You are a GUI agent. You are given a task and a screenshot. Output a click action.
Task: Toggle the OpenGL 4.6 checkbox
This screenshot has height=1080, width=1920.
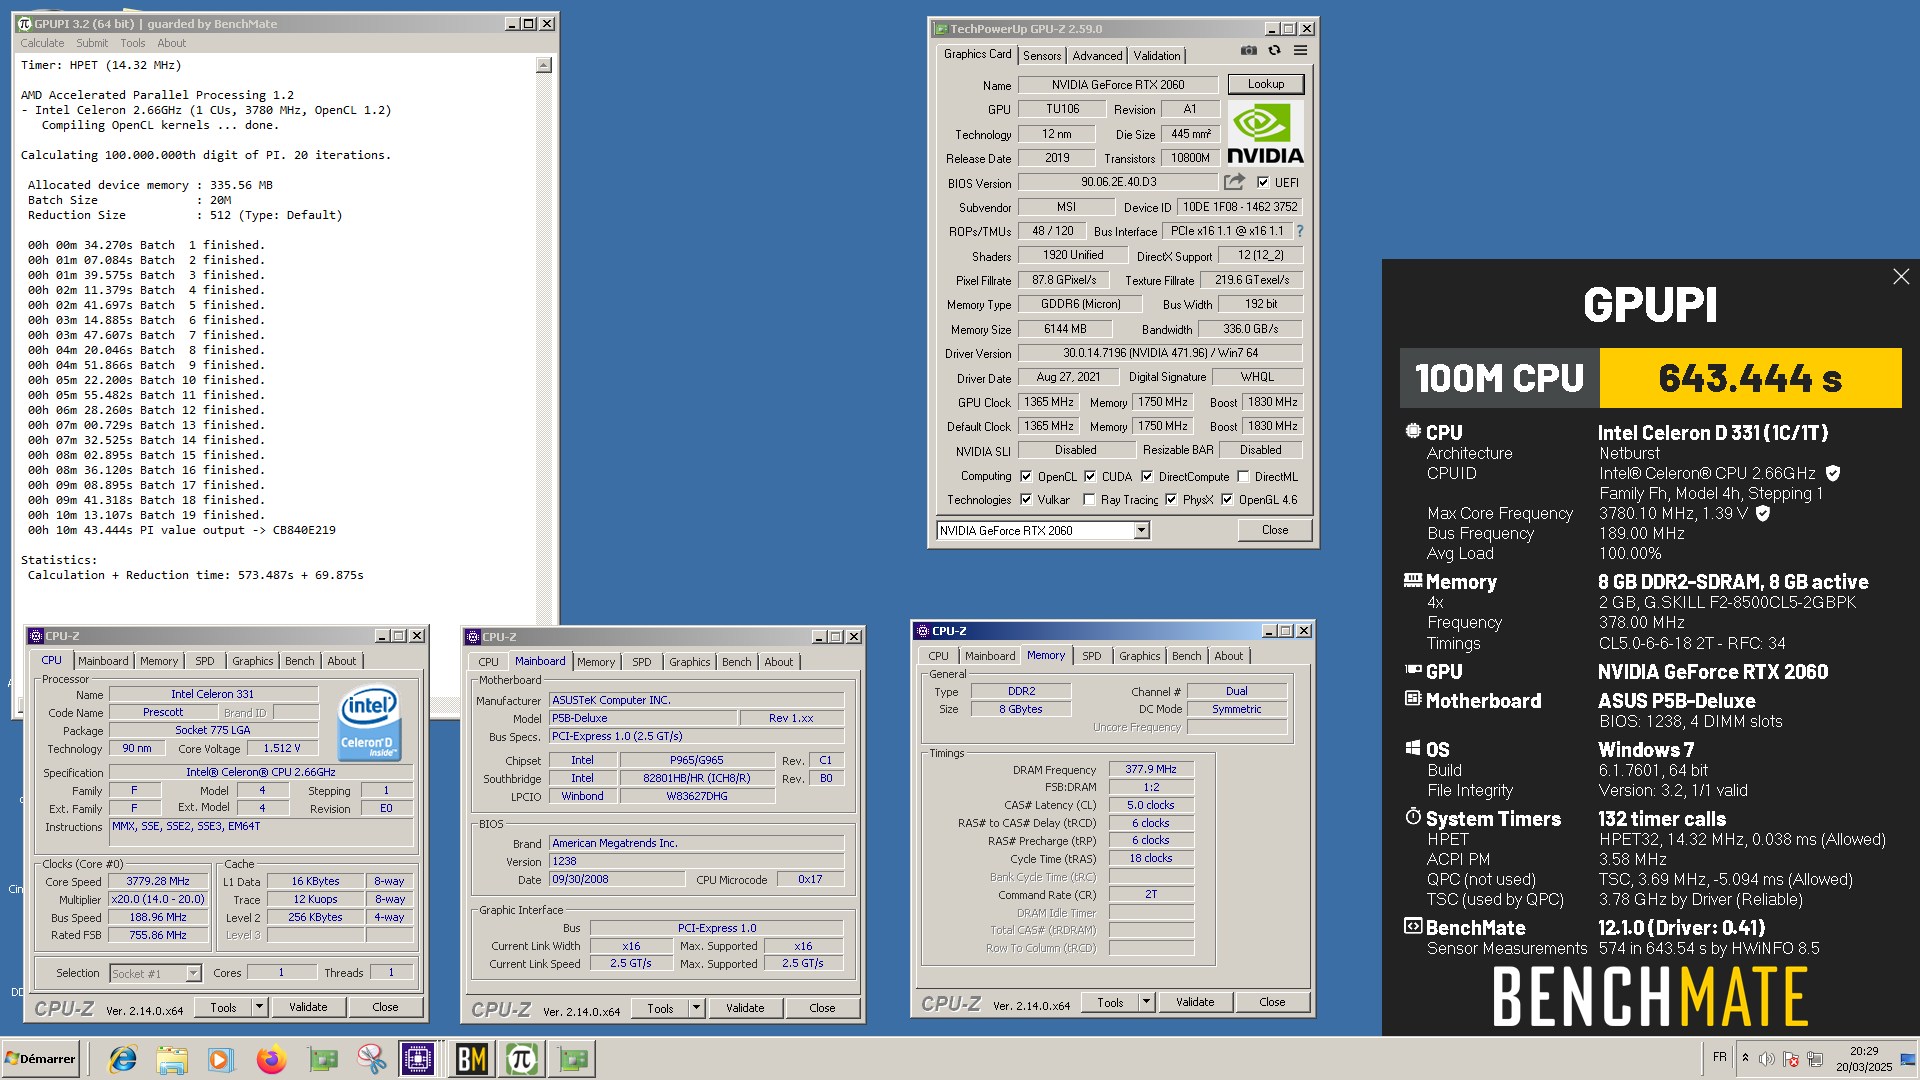tap(1227, 500)
